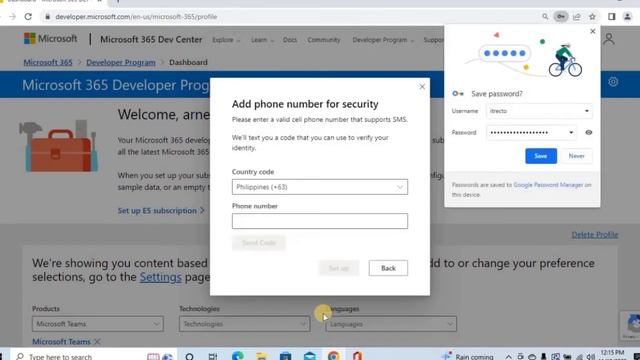
Task: Switch to Chrome on the taskbar
Action: point(333,356)
